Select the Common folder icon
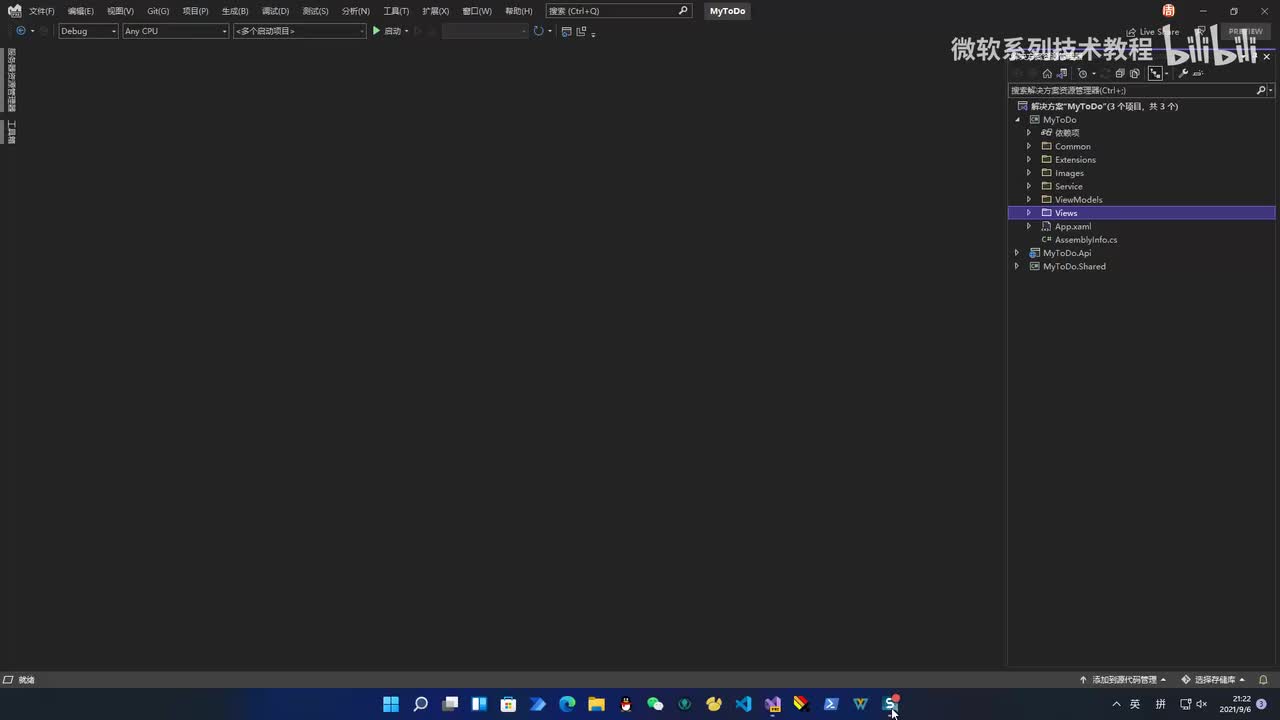Viewport: 1280px width, 720px height. [x=1047, y=146]
